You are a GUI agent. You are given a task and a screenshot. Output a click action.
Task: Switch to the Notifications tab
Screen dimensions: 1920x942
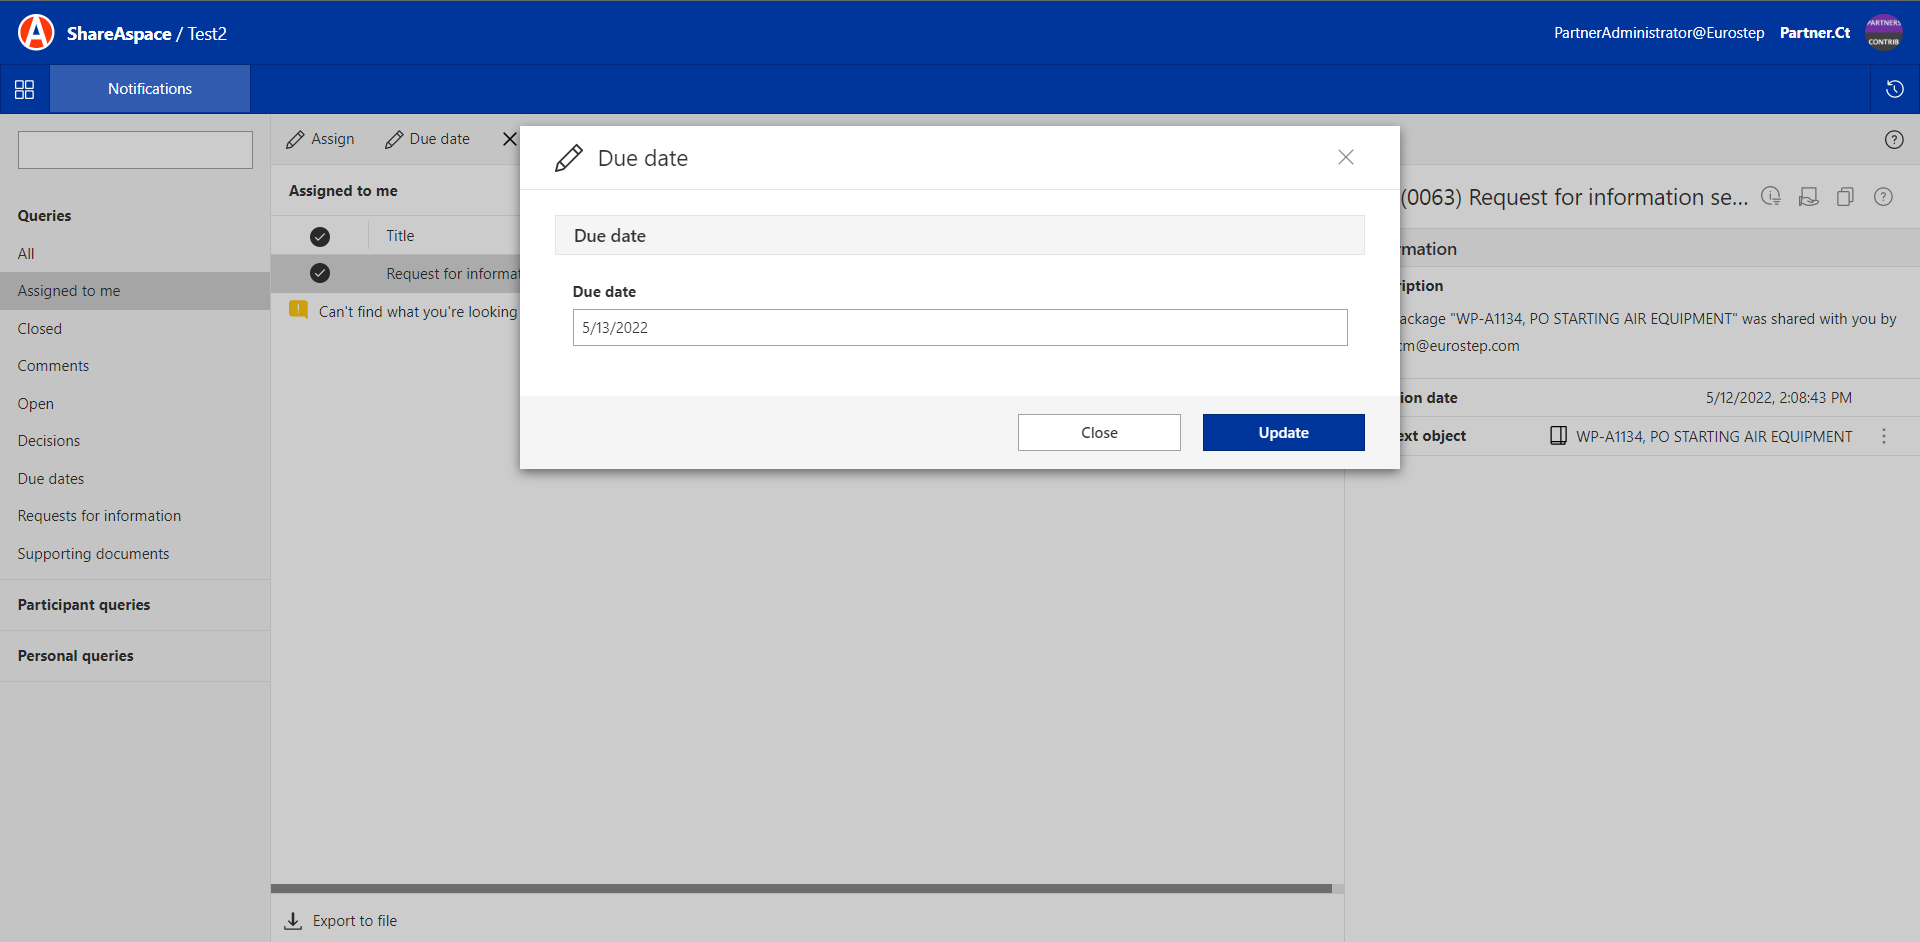150,89
